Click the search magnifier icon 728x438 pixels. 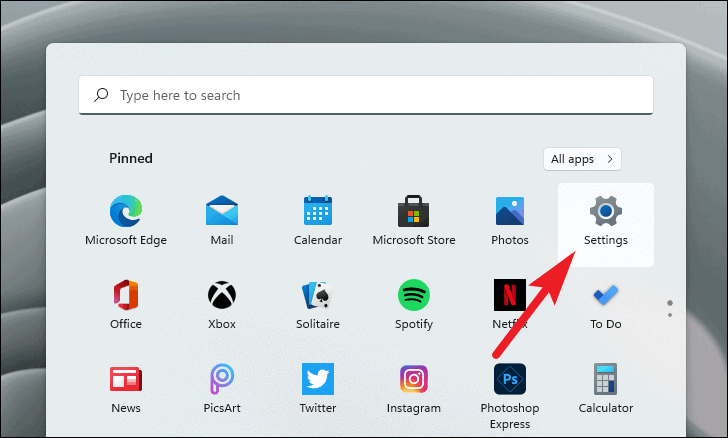101,95
